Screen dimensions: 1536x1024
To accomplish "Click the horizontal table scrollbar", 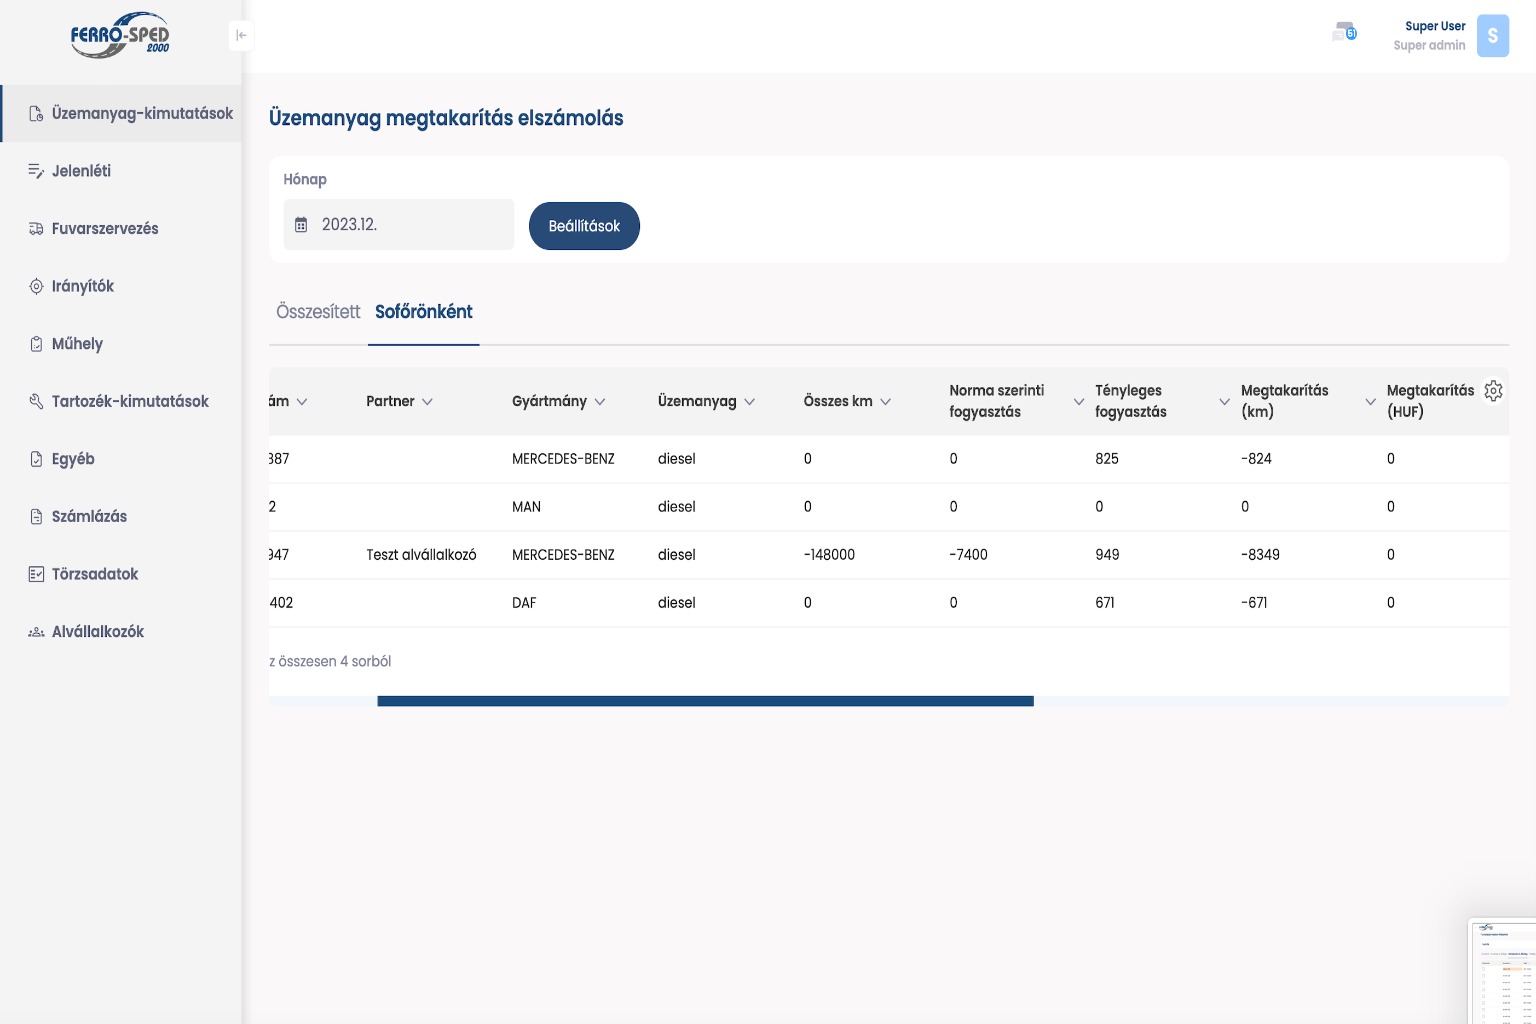I will pyautogui.click(x=705, y=701).
